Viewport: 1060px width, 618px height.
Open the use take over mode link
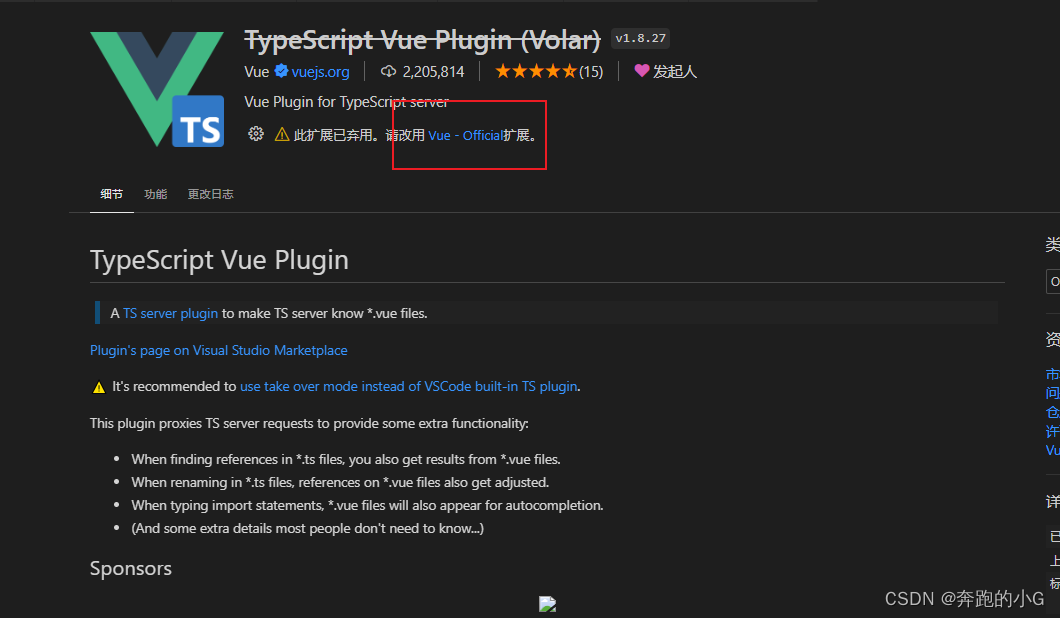pos(409,386)
